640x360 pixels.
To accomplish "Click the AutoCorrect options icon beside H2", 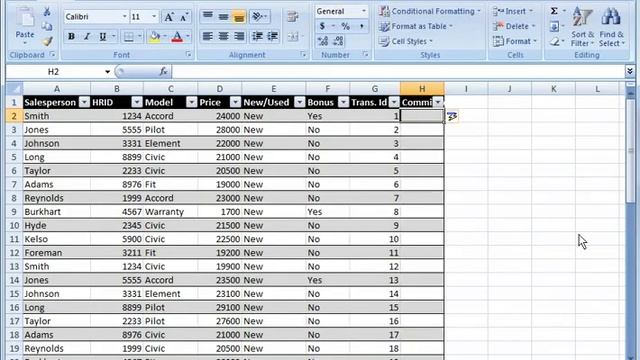I will pyautogui.click(x=452, y=117).
